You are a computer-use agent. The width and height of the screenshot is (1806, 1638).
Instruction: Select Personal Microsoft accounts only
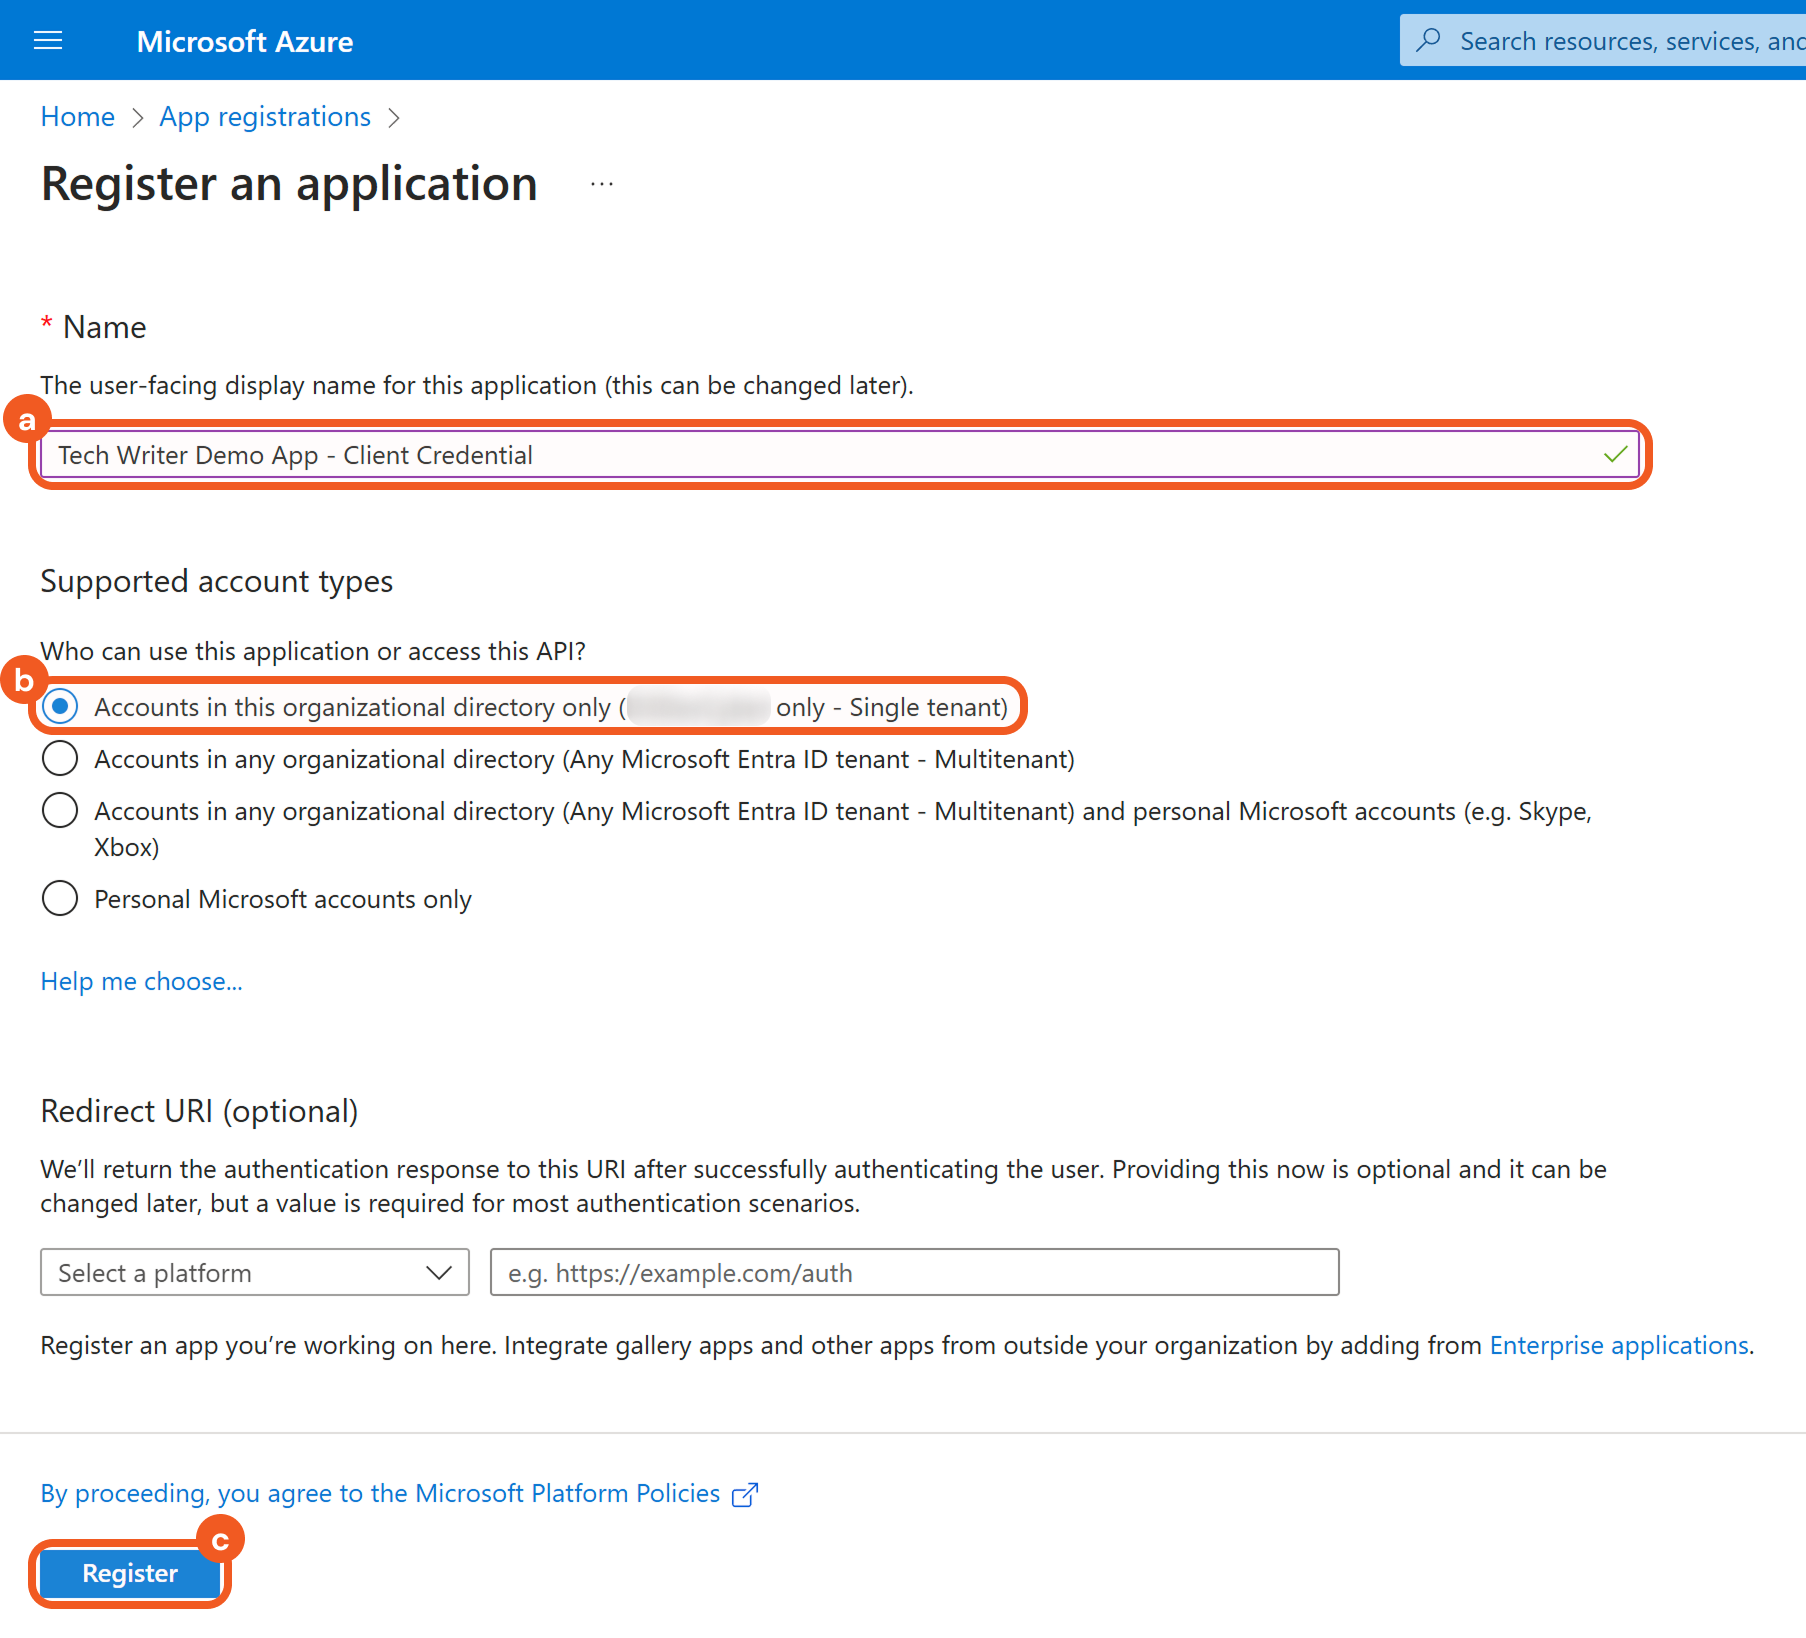pyautogui.click(x=60, y=899)
